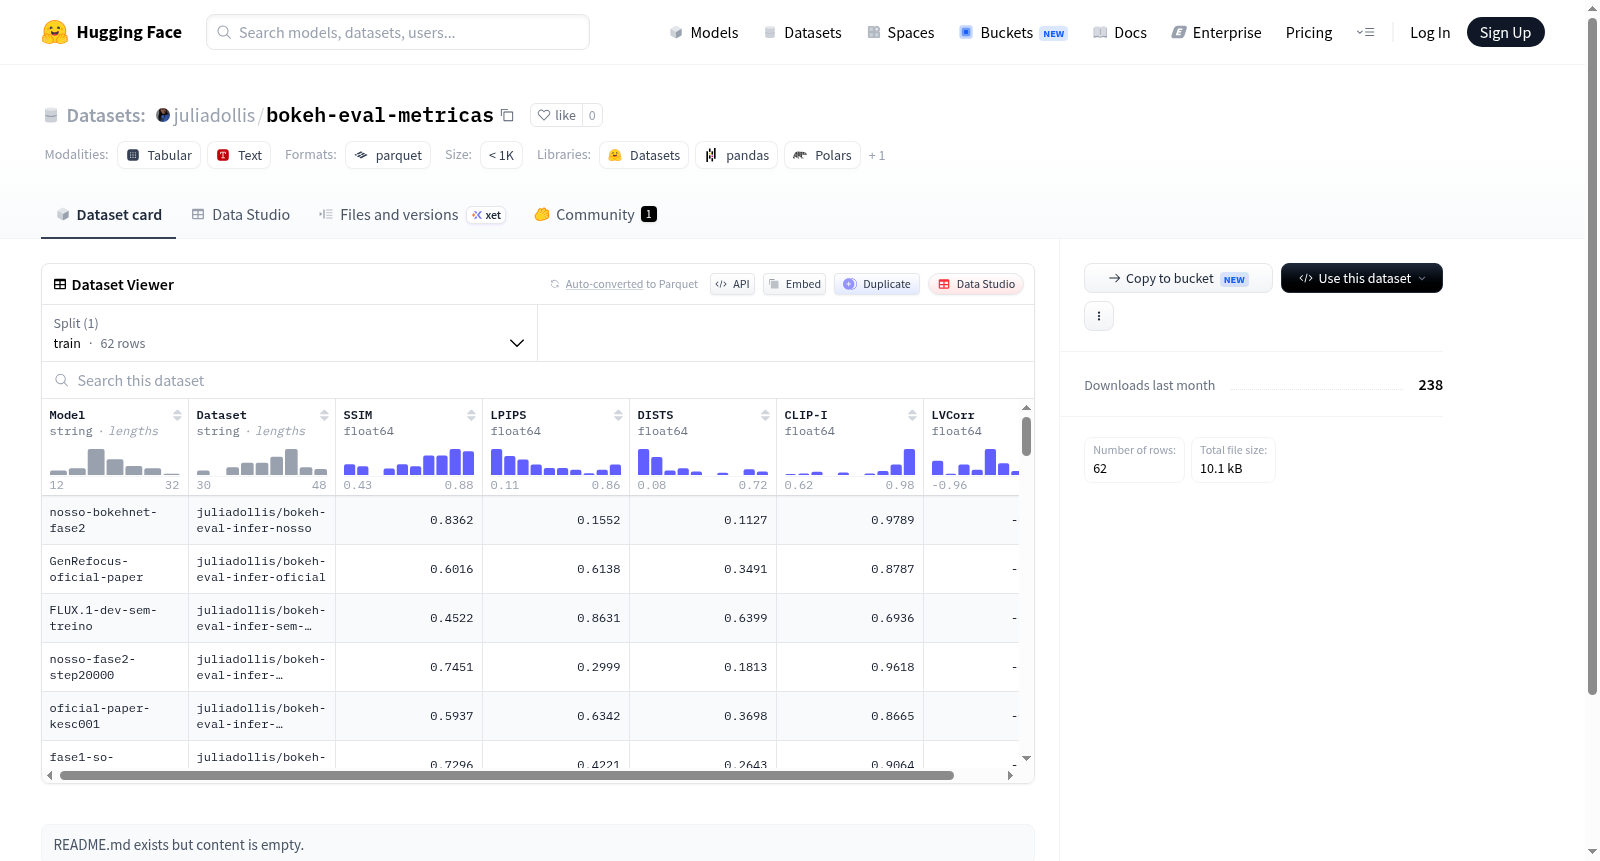Filter by the Tabular modality tag
Viewport: 1600px width, 861px height.
point(159,155)
